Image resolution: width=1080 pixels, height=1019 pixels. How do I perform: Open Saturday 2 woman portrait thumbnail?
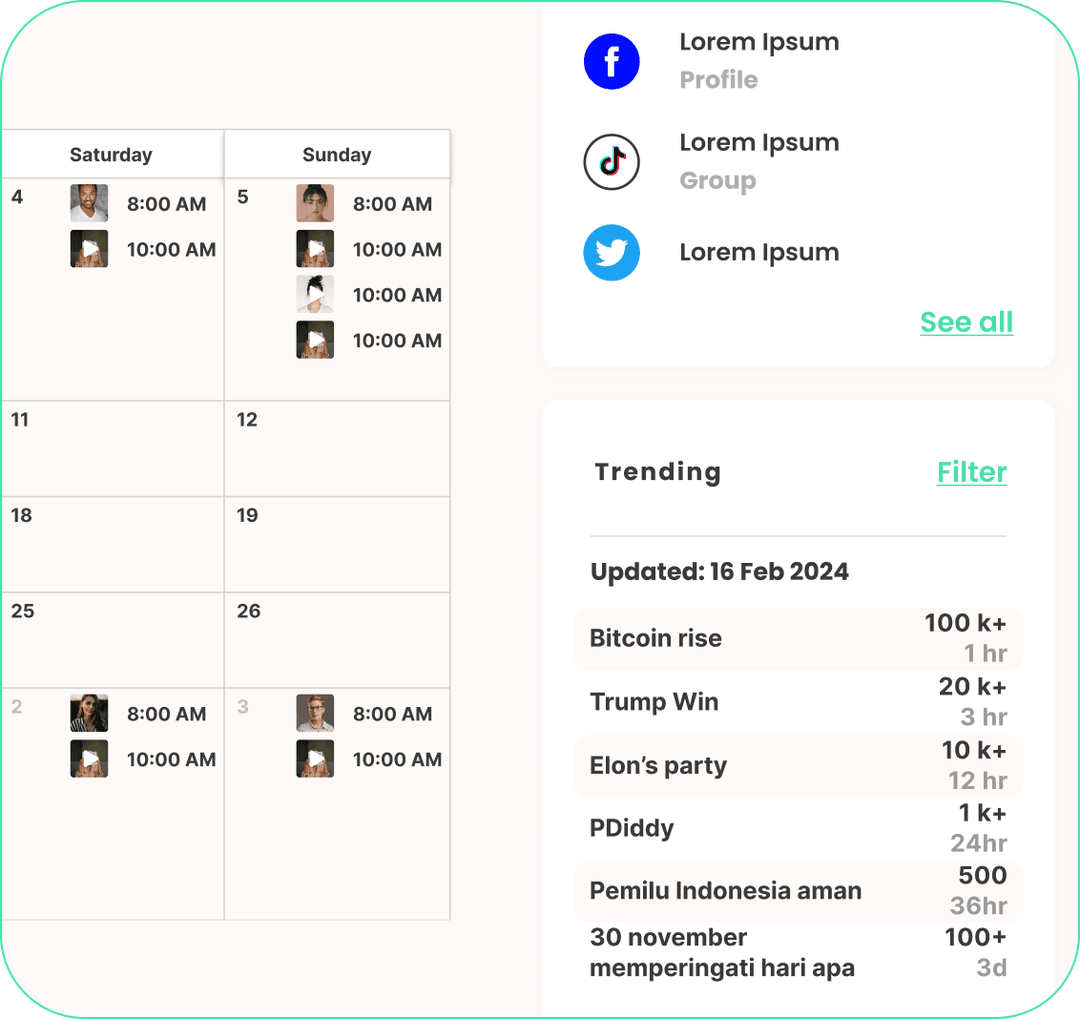pos(89,713)
